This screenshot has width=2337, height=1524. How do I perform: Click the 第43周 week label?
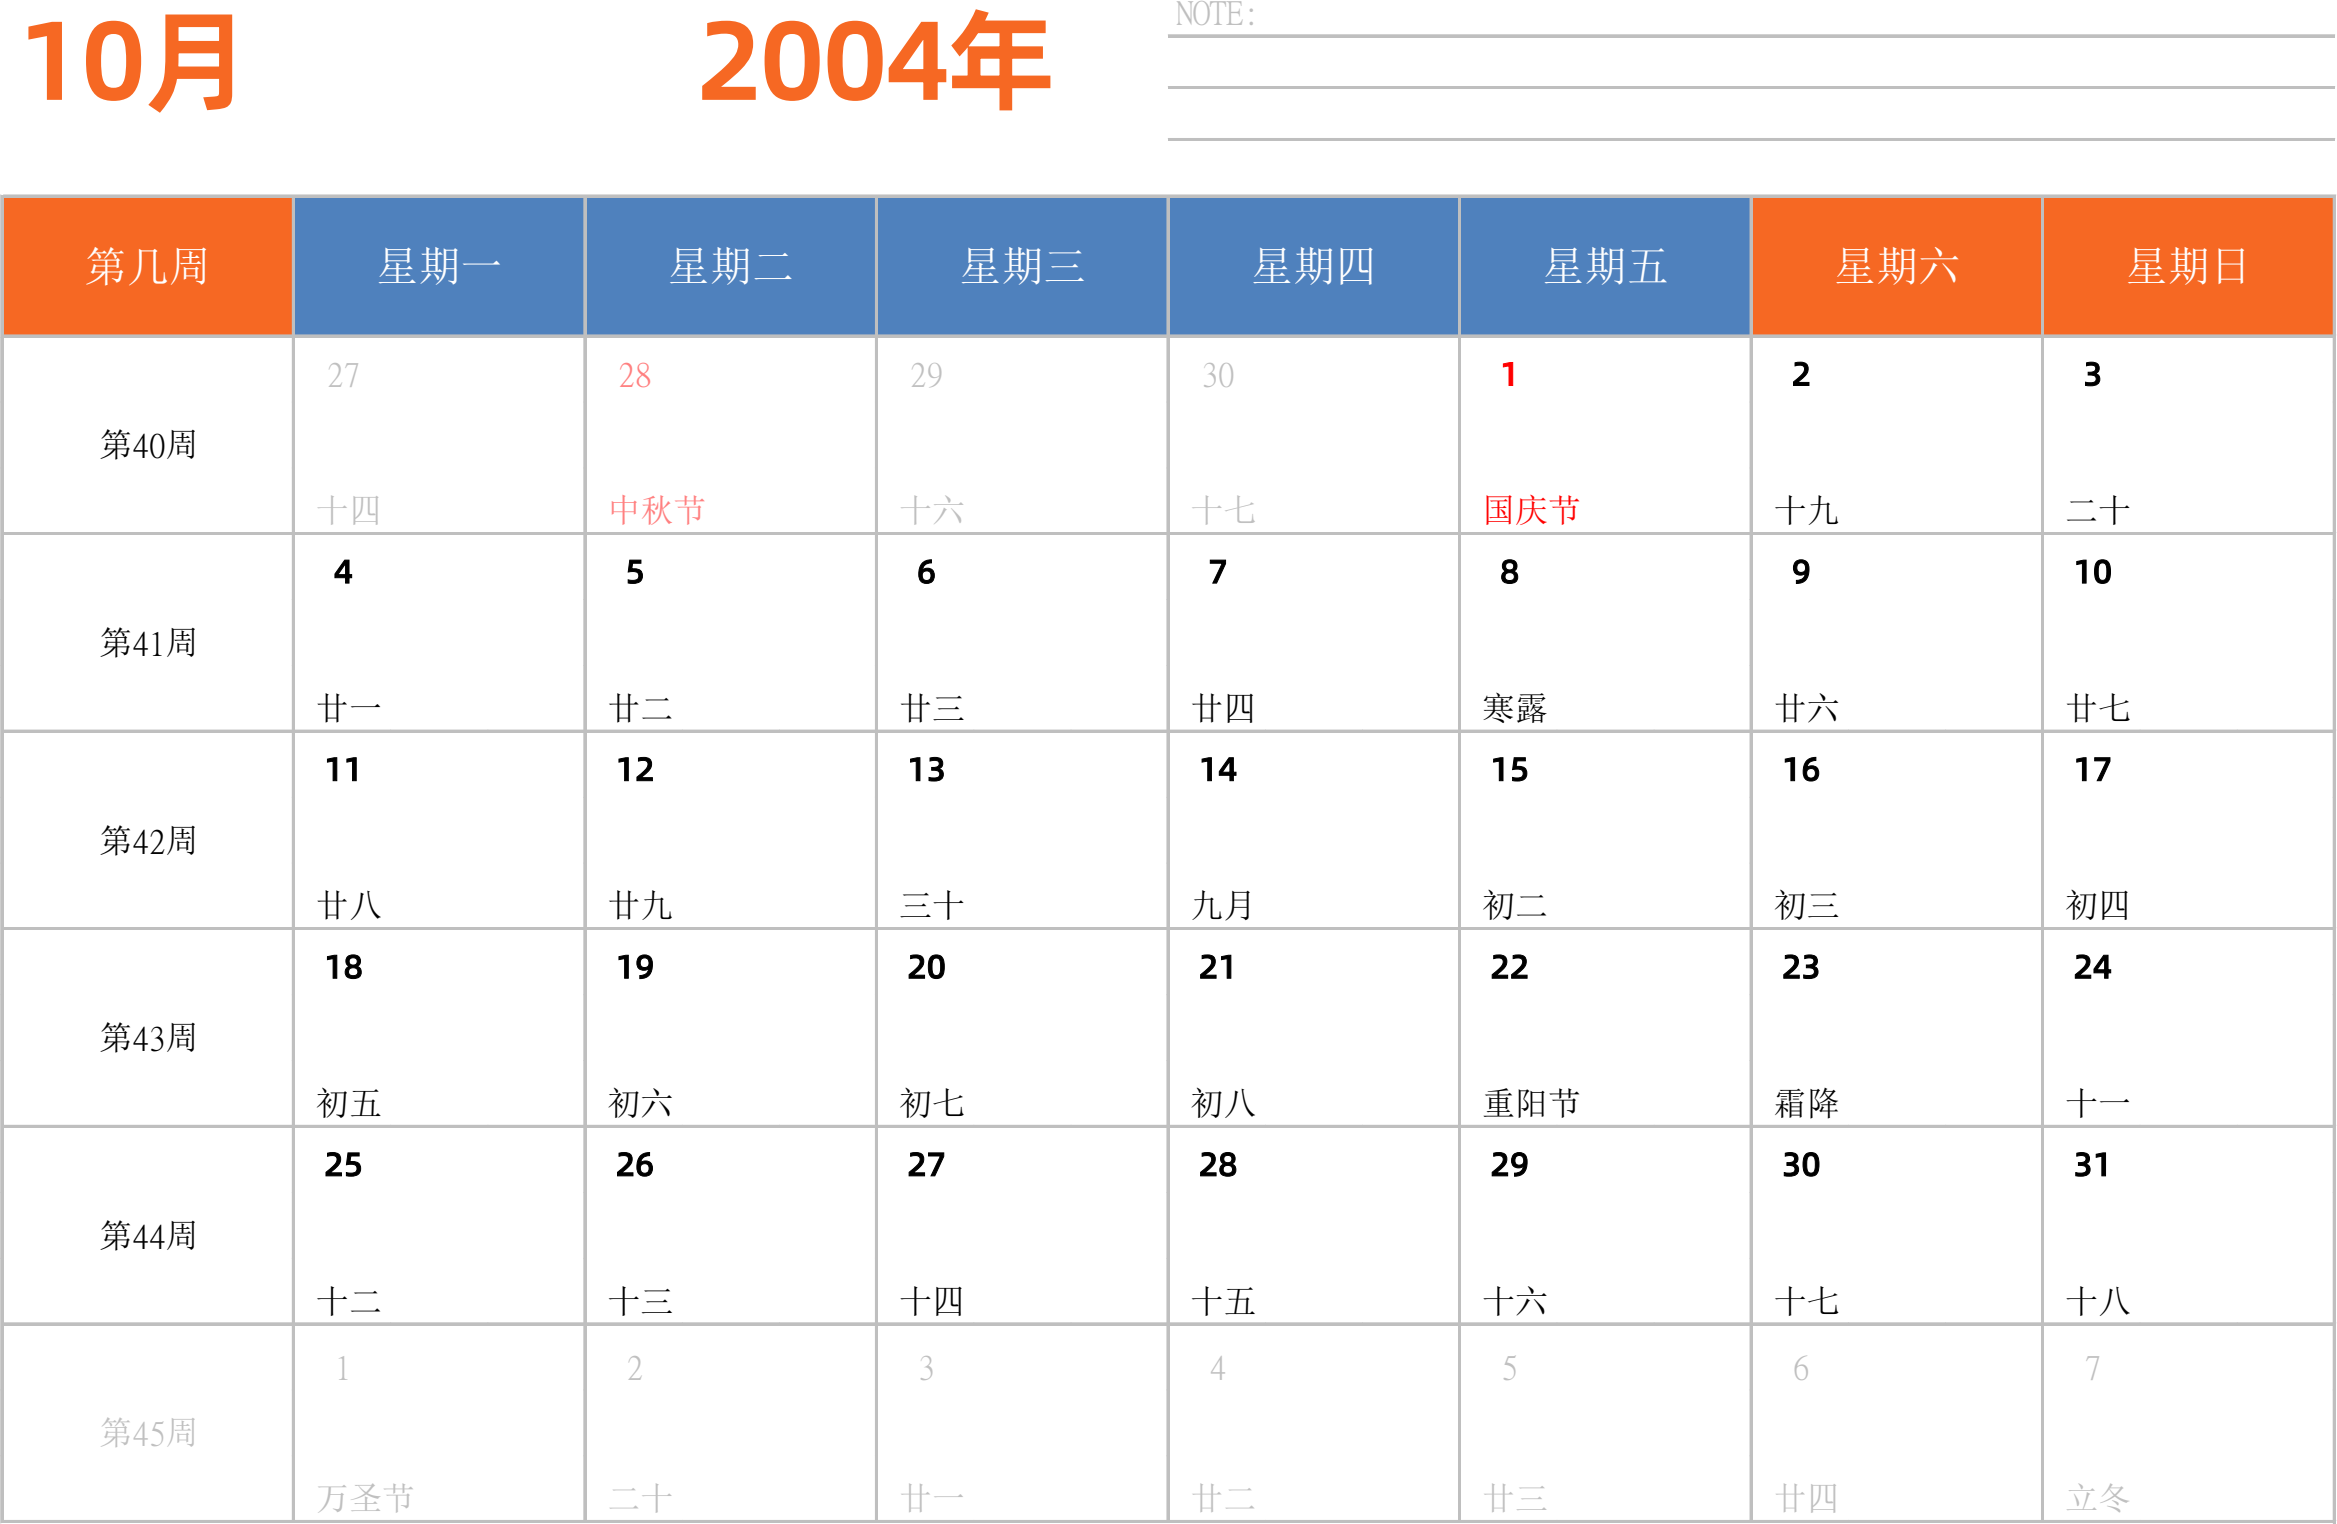coord(148,1038)
